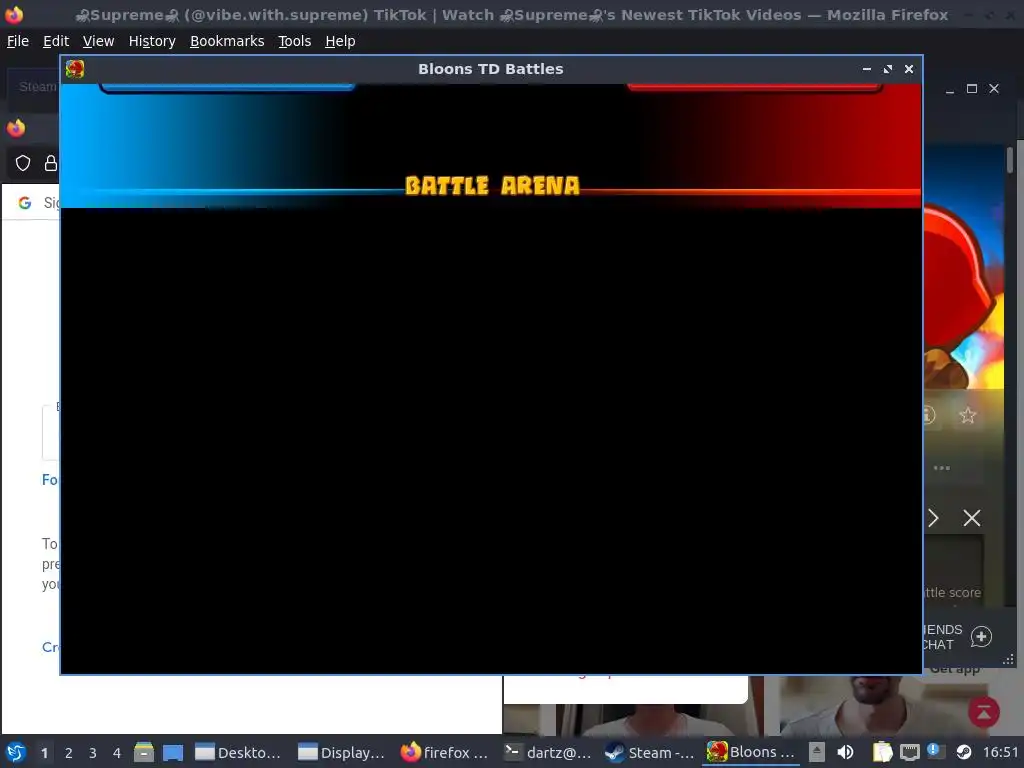Click the Steam window scrollbar
1024x768 pixels.
click(1010, 160)
